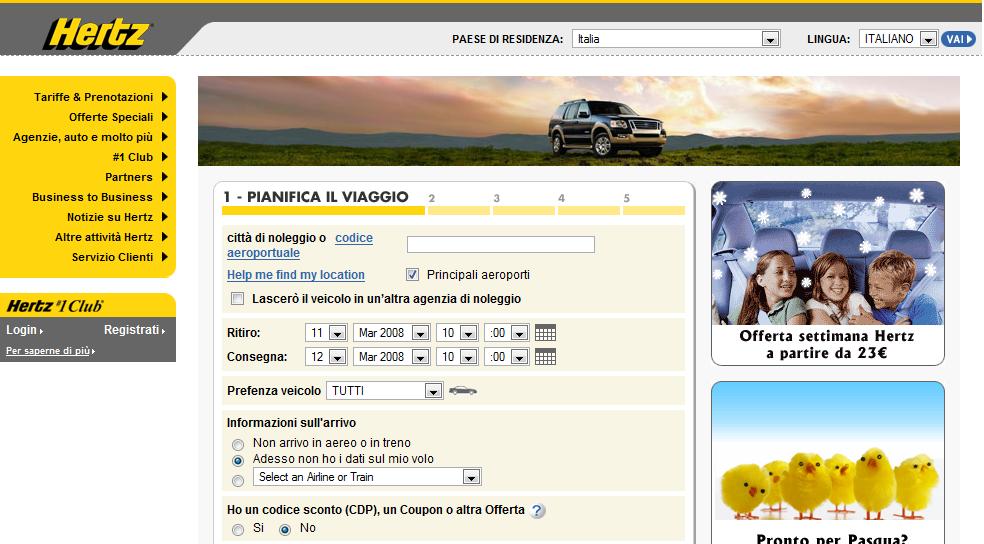Viewport: 984px width, 544px height.
Task: Open Business to Business menu
Action: [92, 197]
